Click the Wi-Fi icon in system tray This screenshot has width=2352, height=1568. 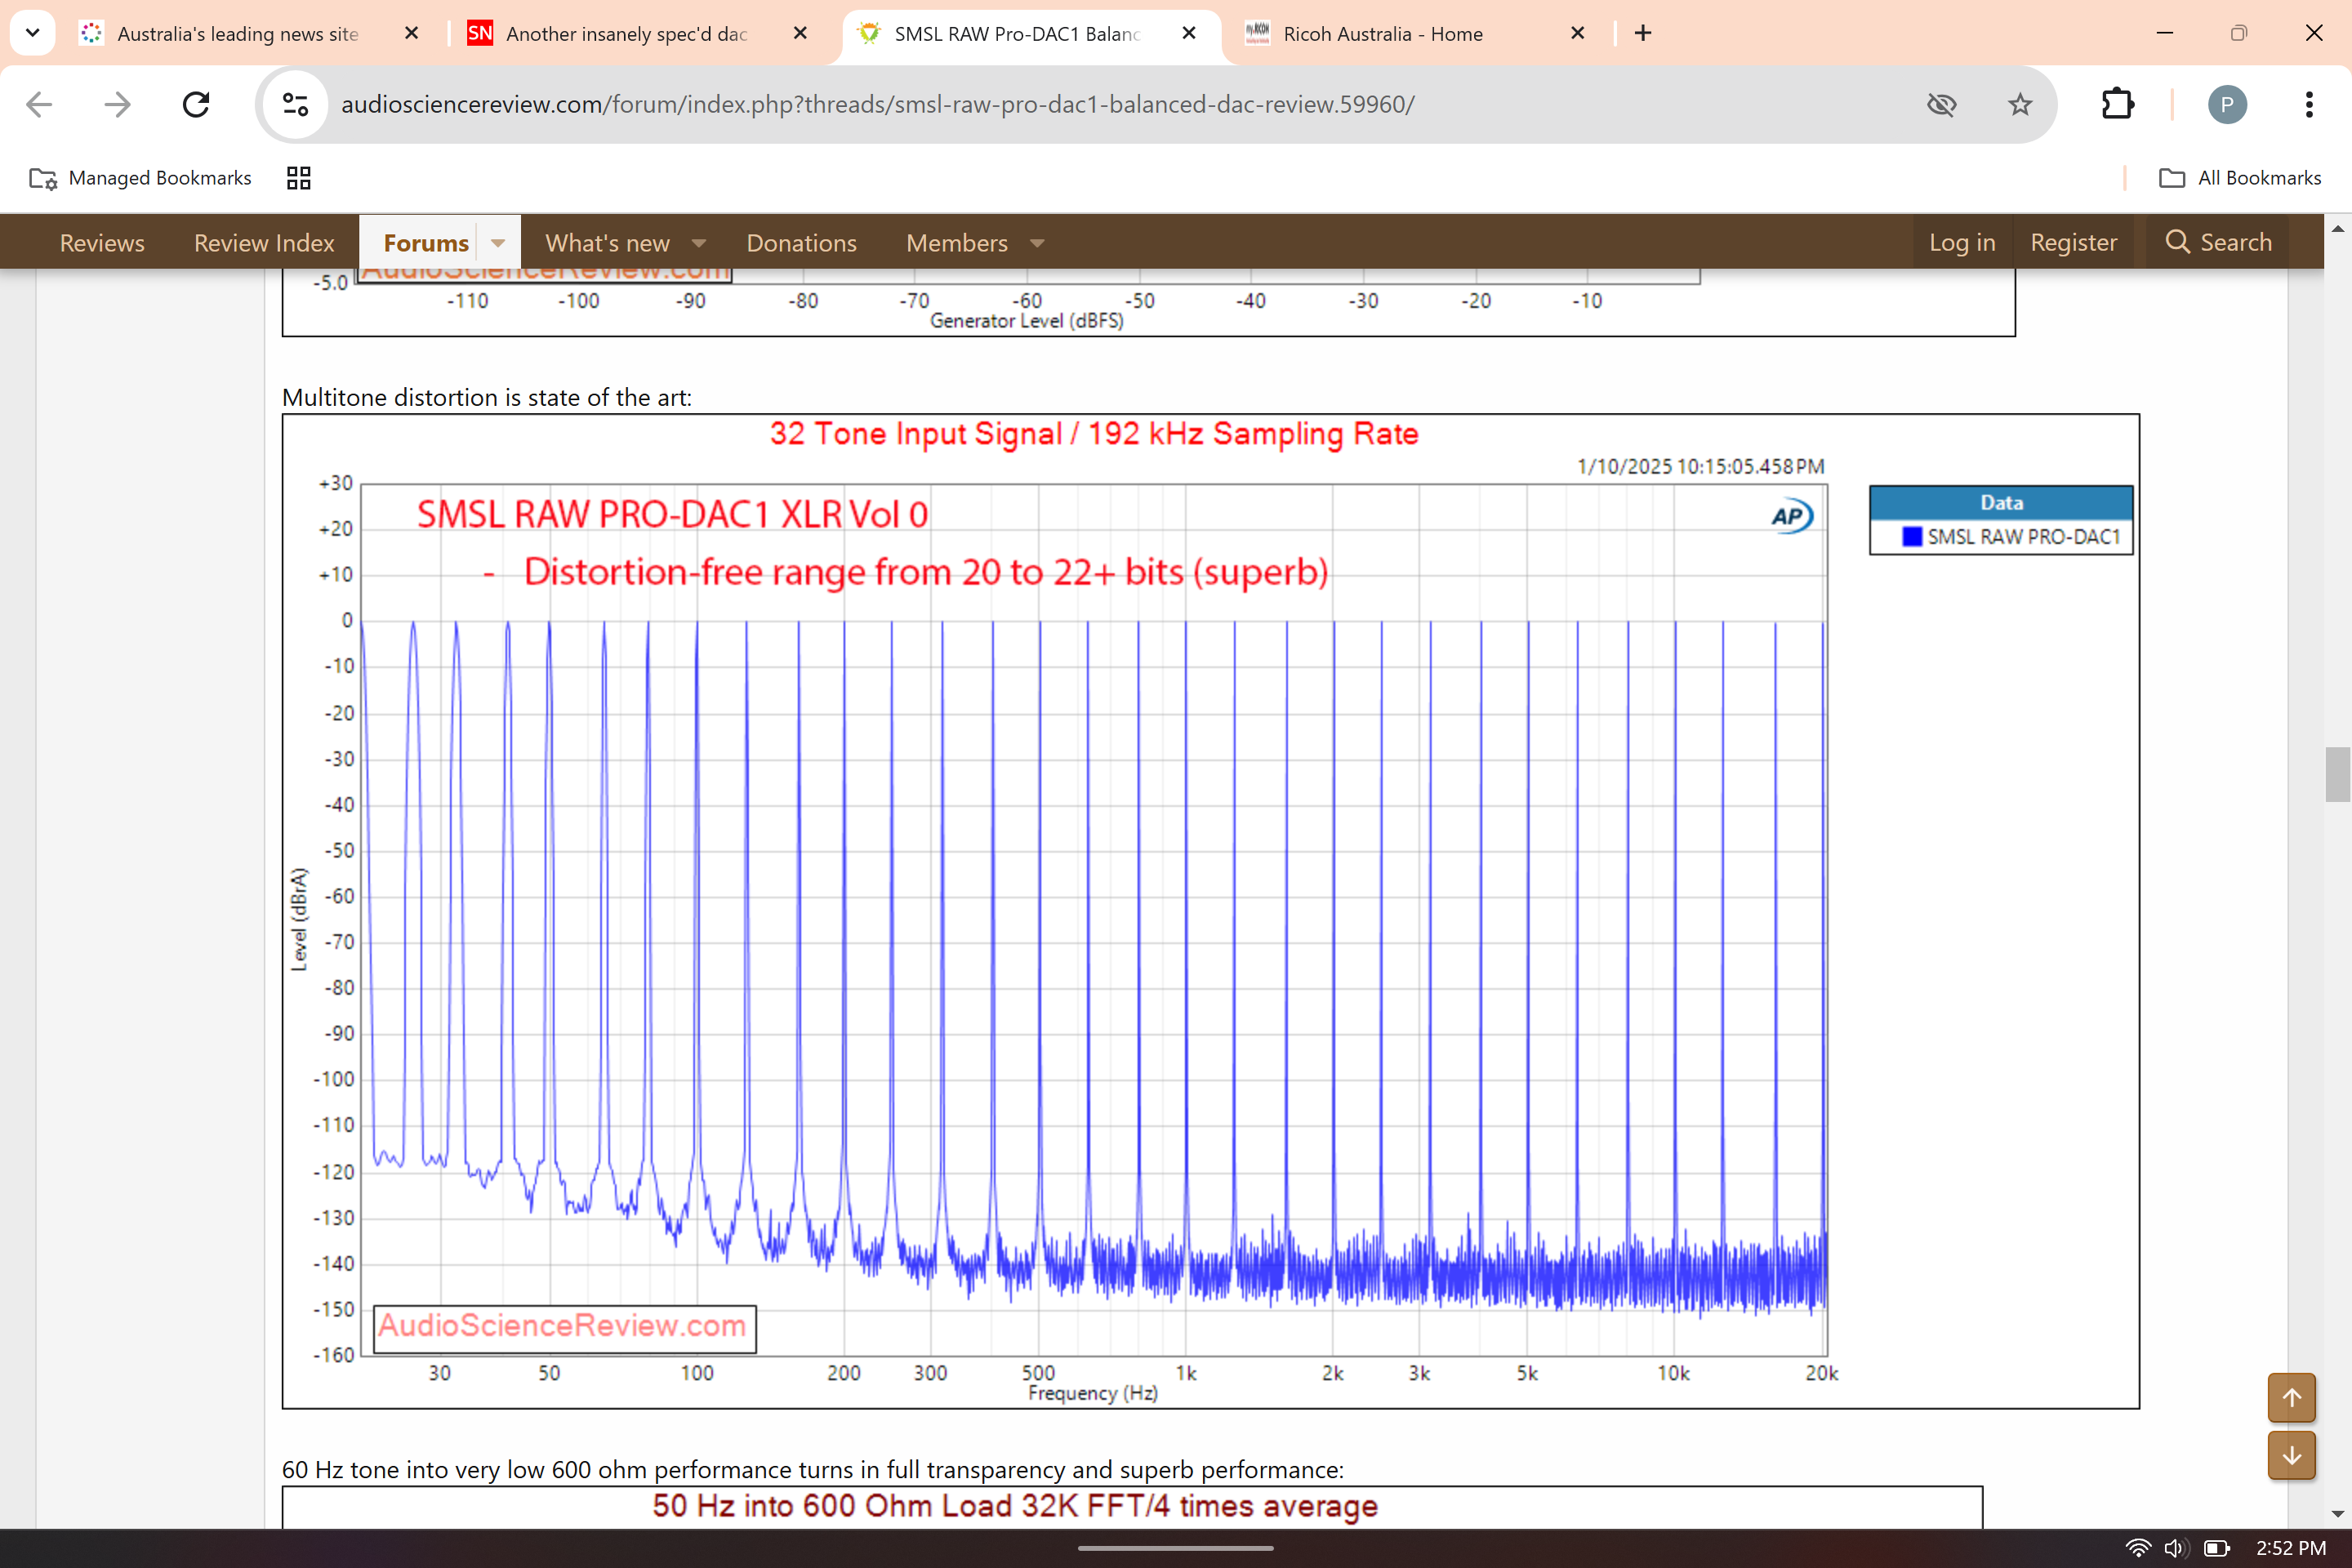(2137, 1547)
